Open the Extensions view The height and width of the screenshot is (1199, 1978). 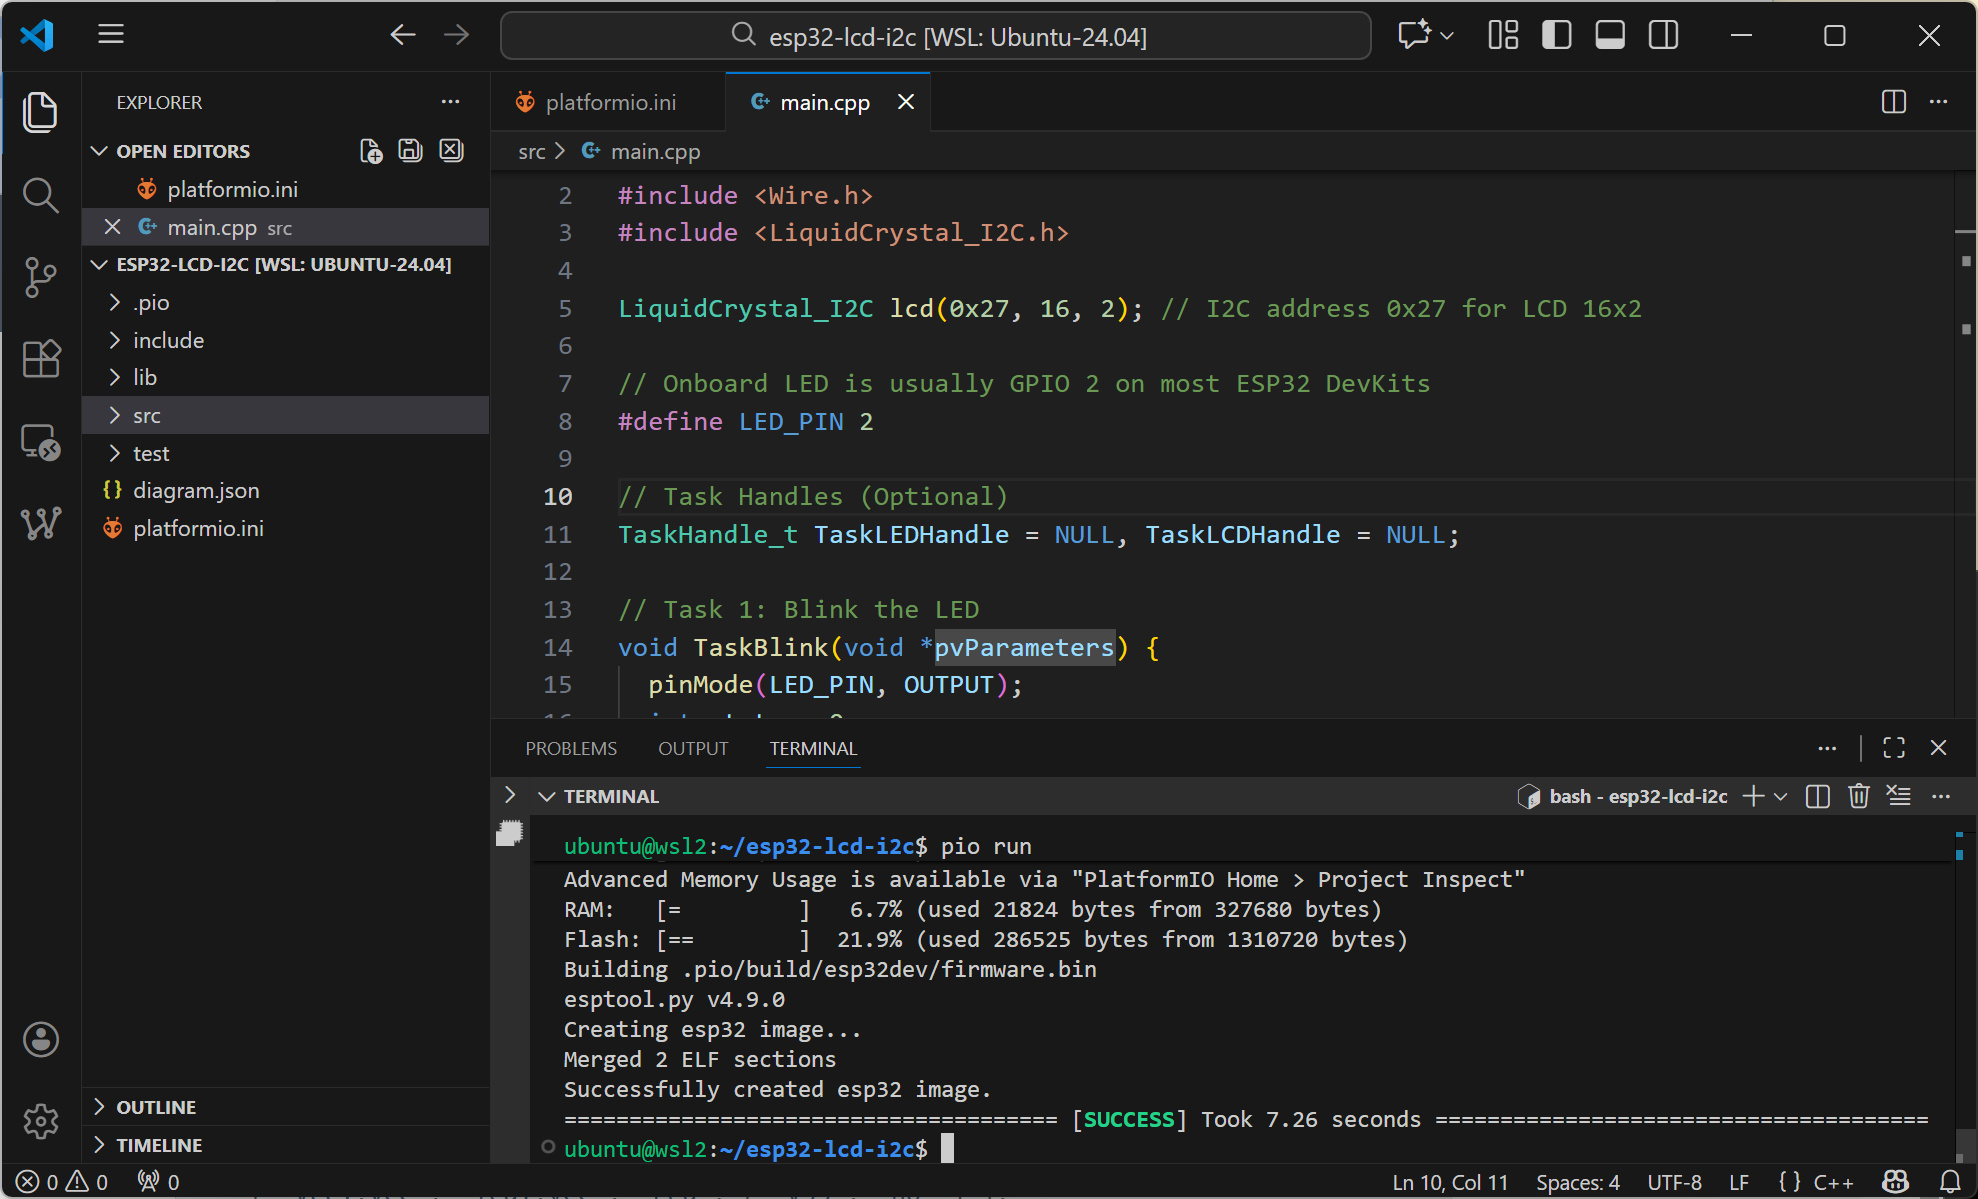(x=40, y=358)
